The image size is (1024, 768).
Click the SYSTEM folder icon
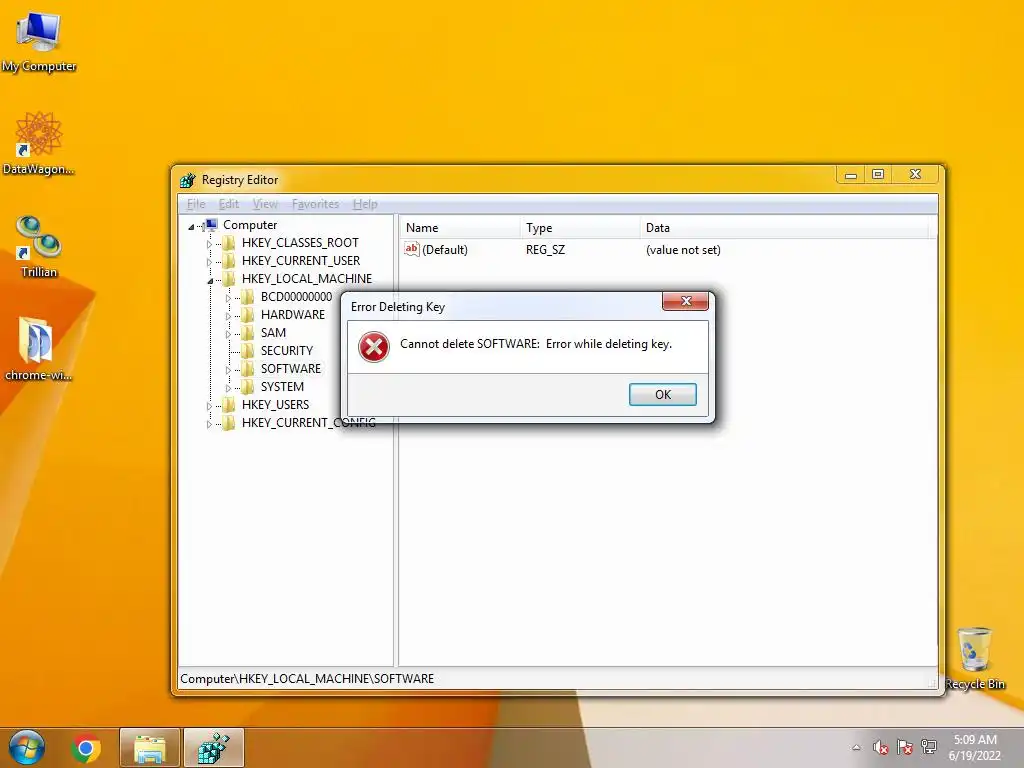click(248, 387)
